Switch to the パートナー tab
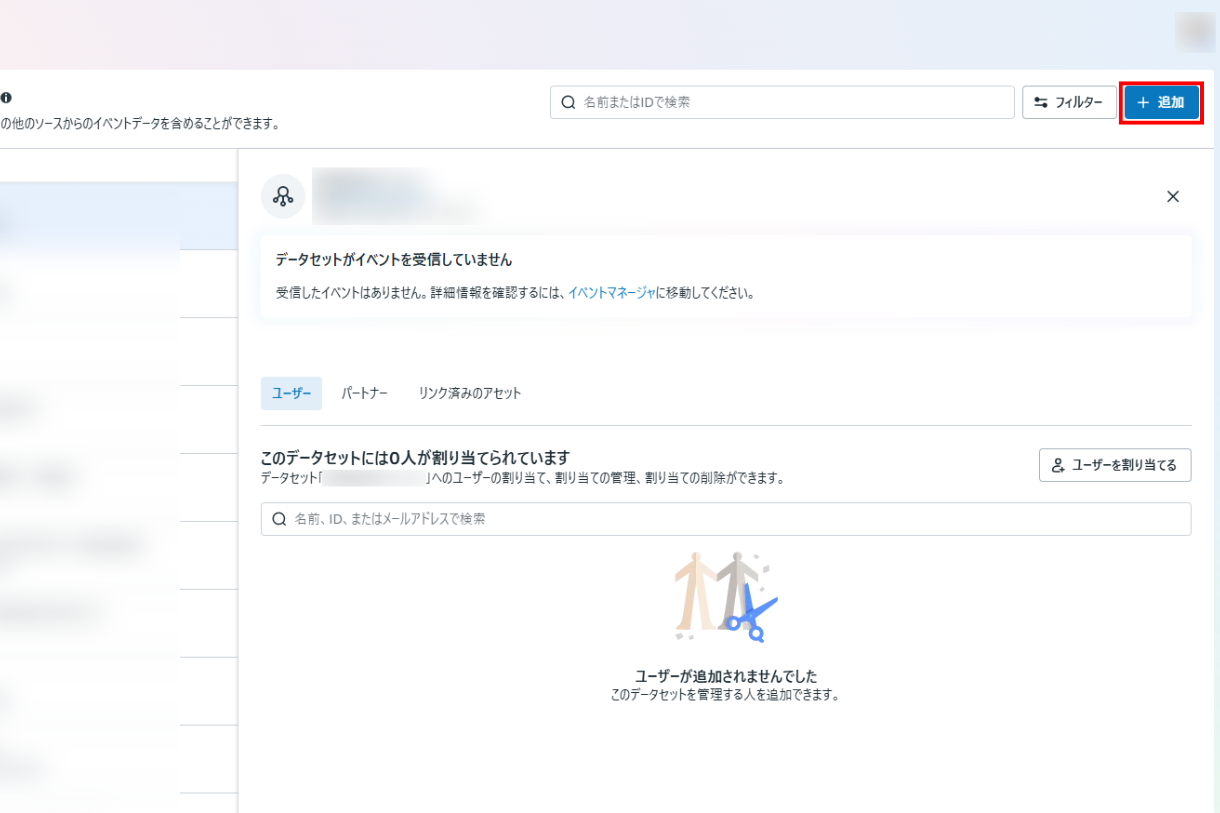 [x=364, y=393]
